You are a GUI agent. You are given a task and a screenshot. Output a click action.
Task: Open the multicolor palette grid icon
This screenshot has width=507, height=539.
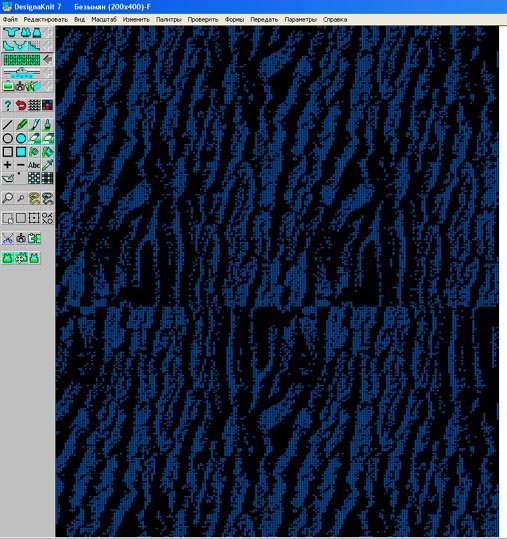click(x=47, y=105)
